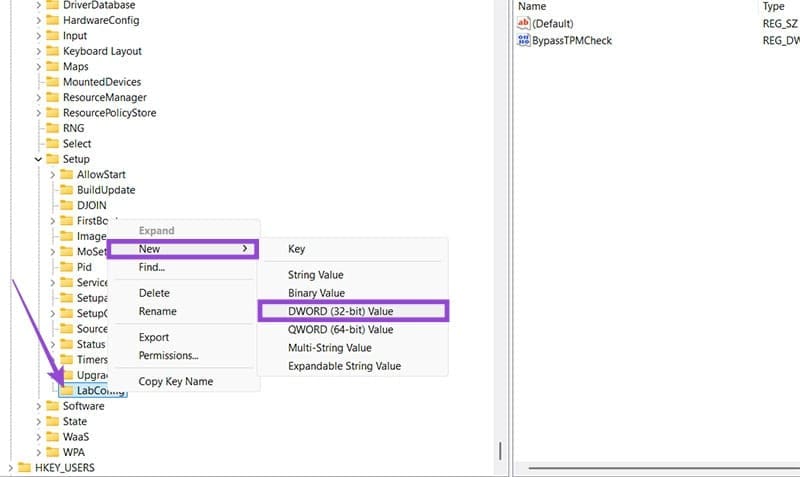800x477 pixels.
Task: Select Permissions... from the context menu
Action: pos(168,355)
